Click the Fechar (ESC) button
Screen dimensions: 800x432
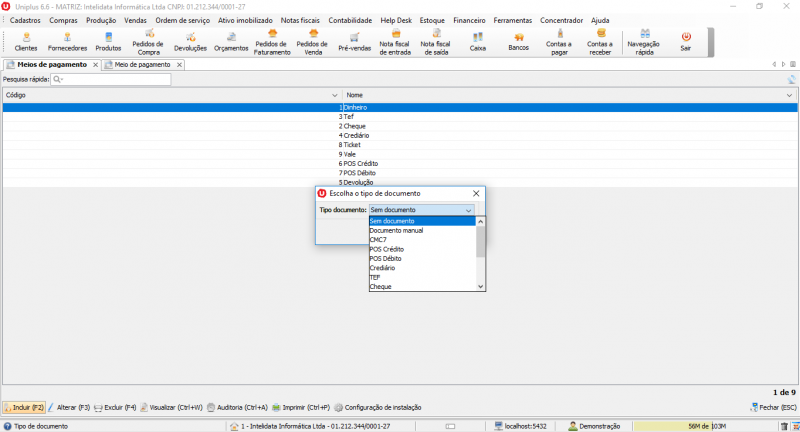click(773, 408)
